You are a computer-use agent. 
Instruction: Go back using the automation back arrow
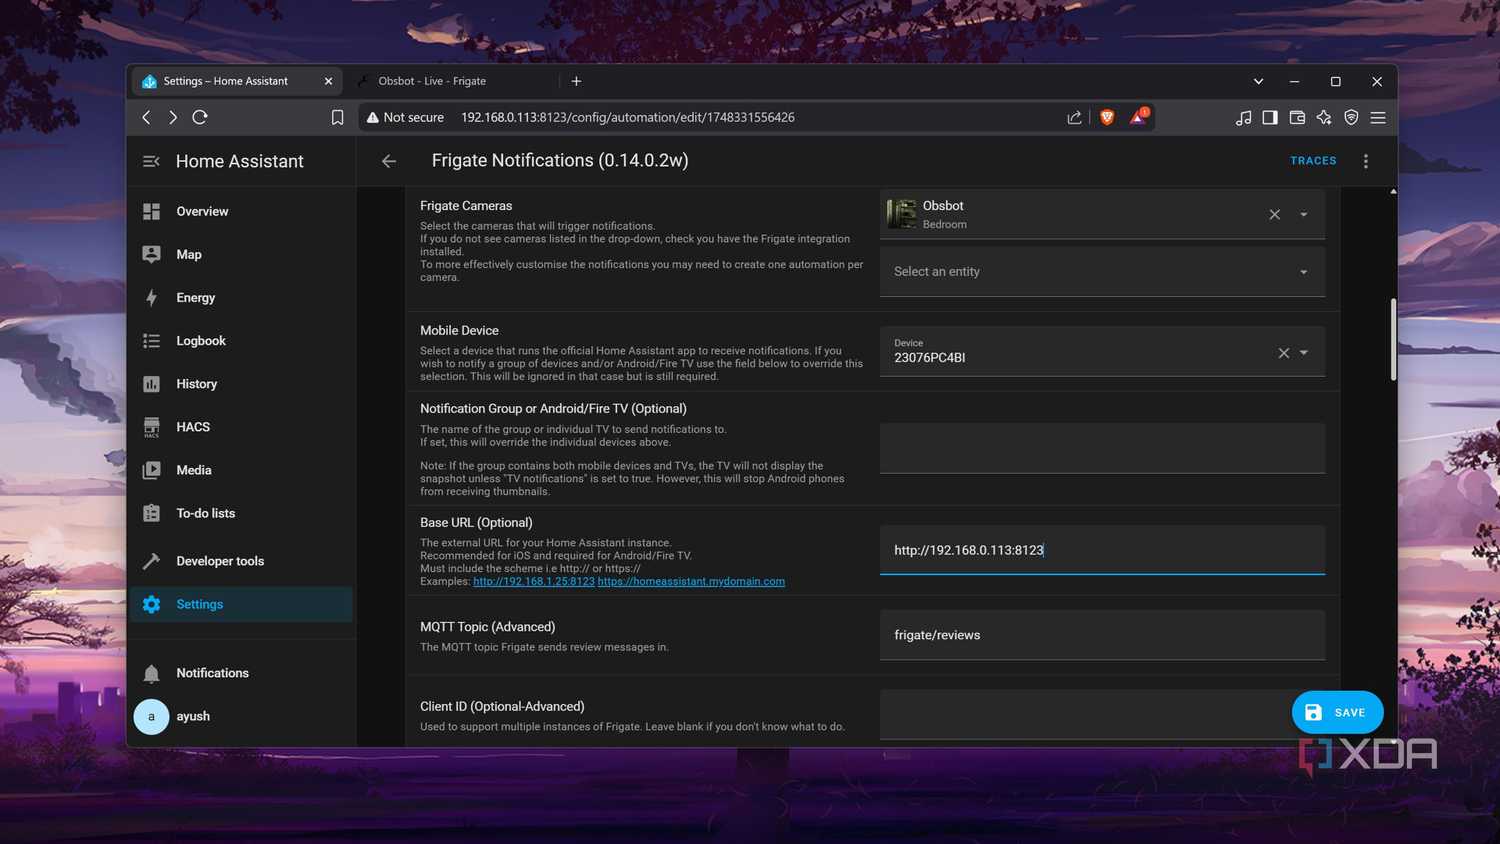pos(389,161)
